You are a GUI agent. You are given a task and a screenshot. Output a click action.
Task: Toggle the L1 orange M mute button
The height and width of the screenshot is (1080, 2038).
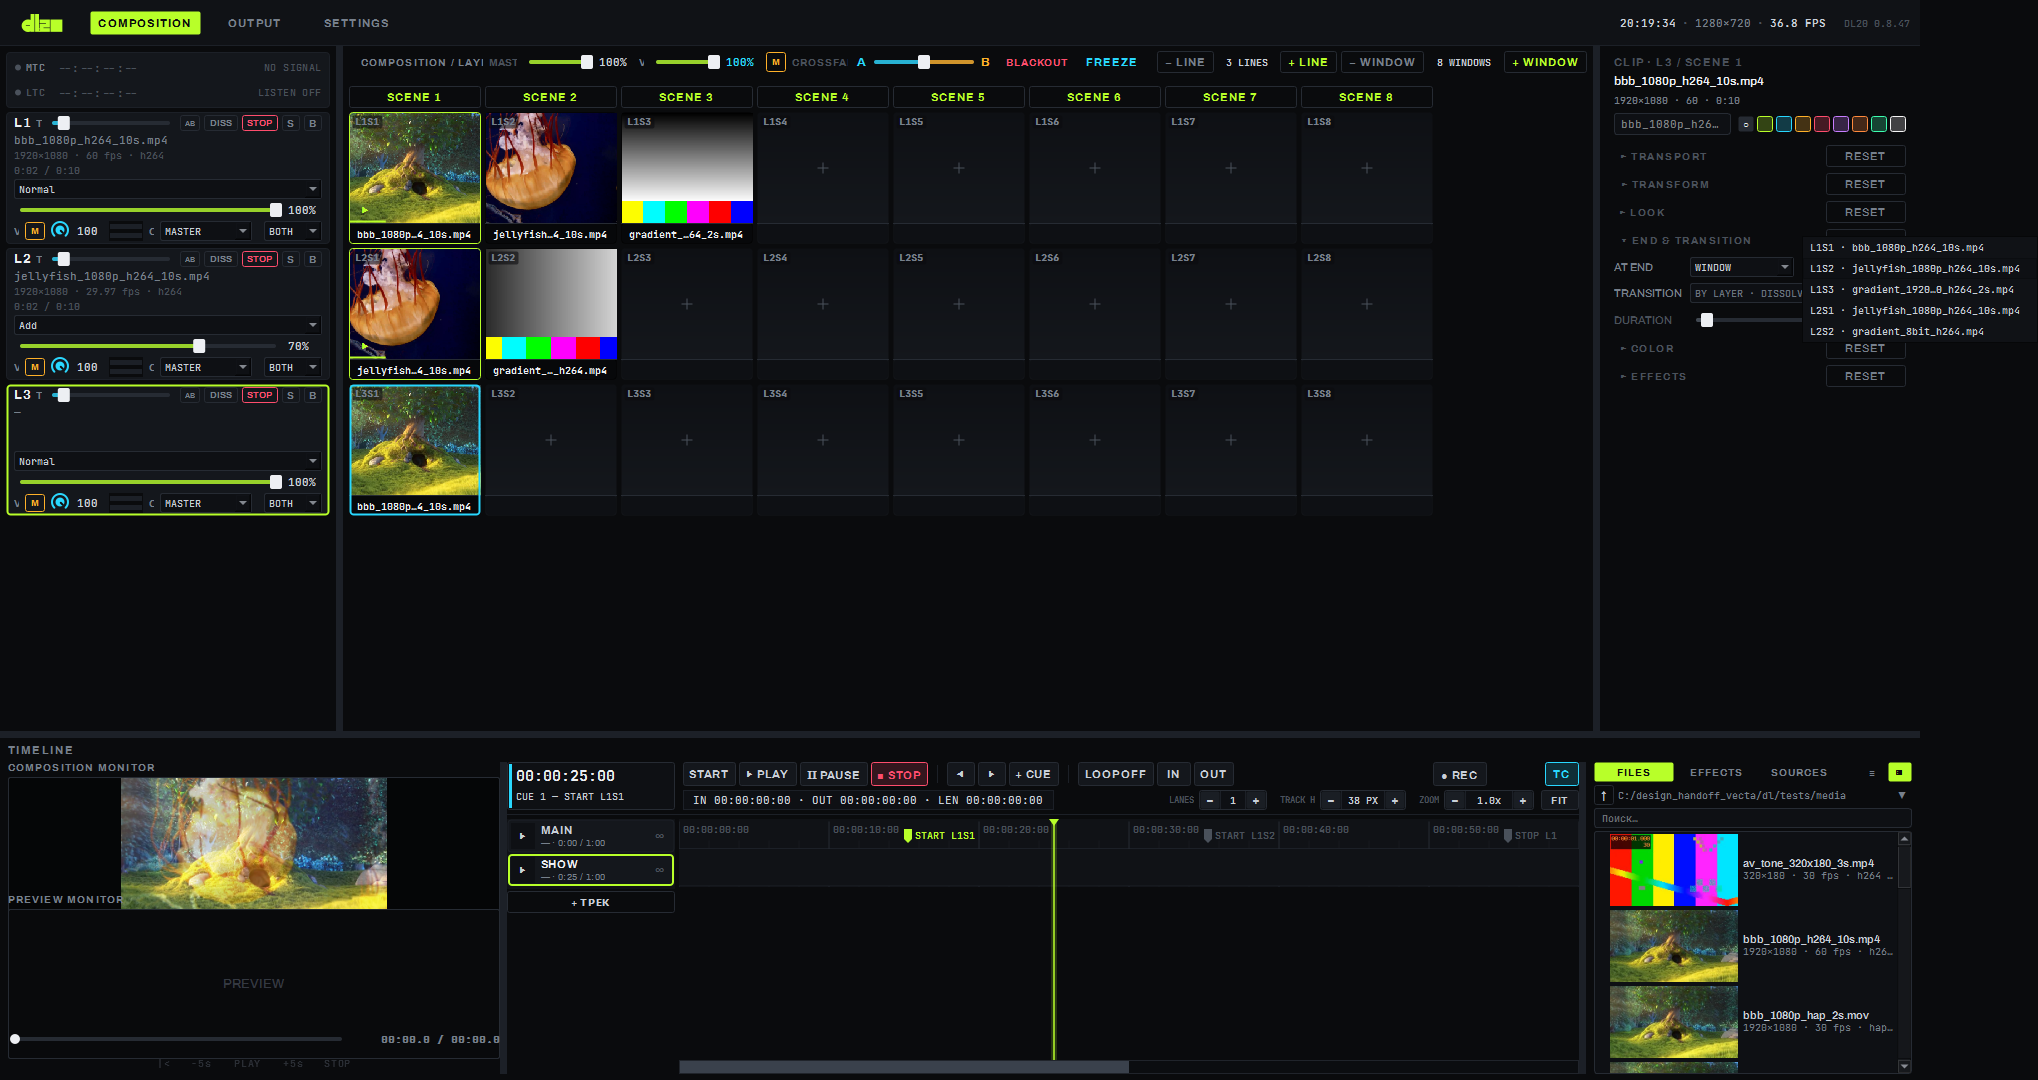(x=35, y=231)
